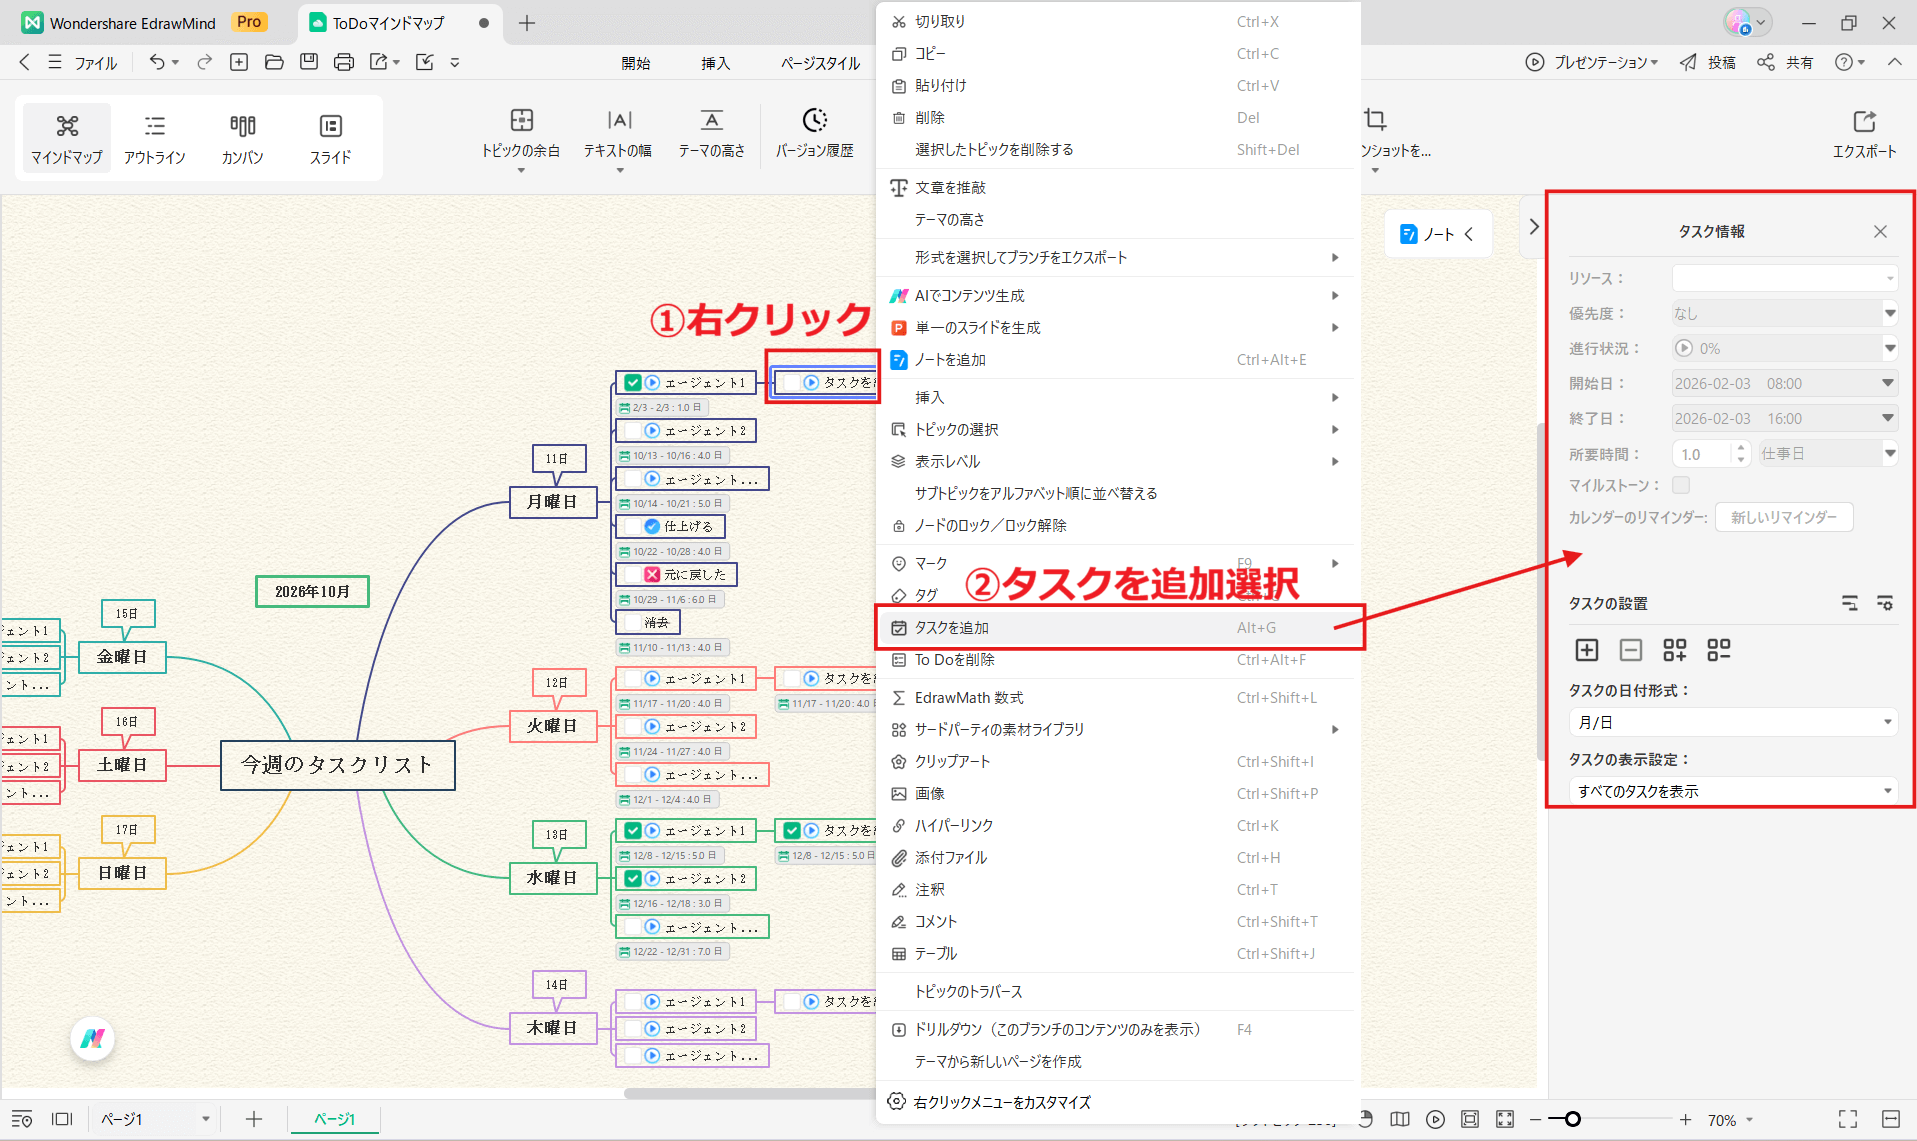The height and width of the screenshot is (1141, 1917).
Task: Expand the タスクの日付形式 月/日 dropdown
Action: click(1733, 722)
